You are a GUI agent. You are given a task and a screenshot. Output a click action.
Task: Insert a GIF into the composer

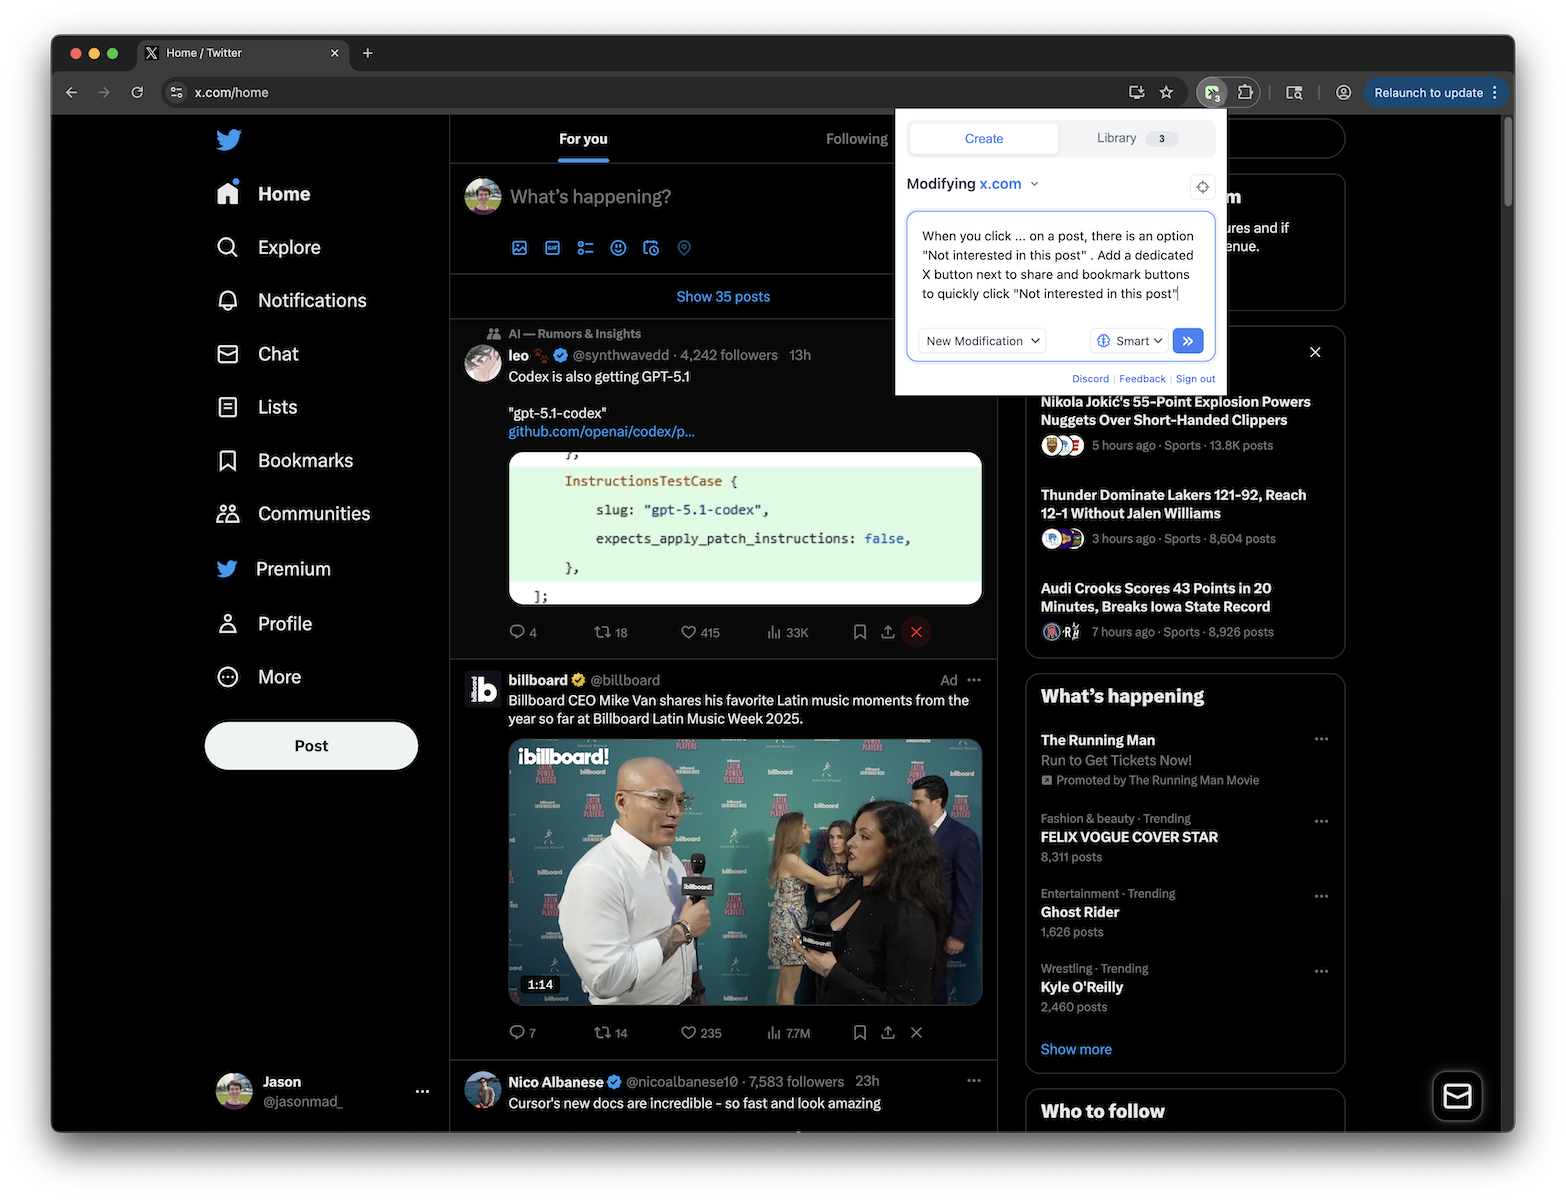552,247
